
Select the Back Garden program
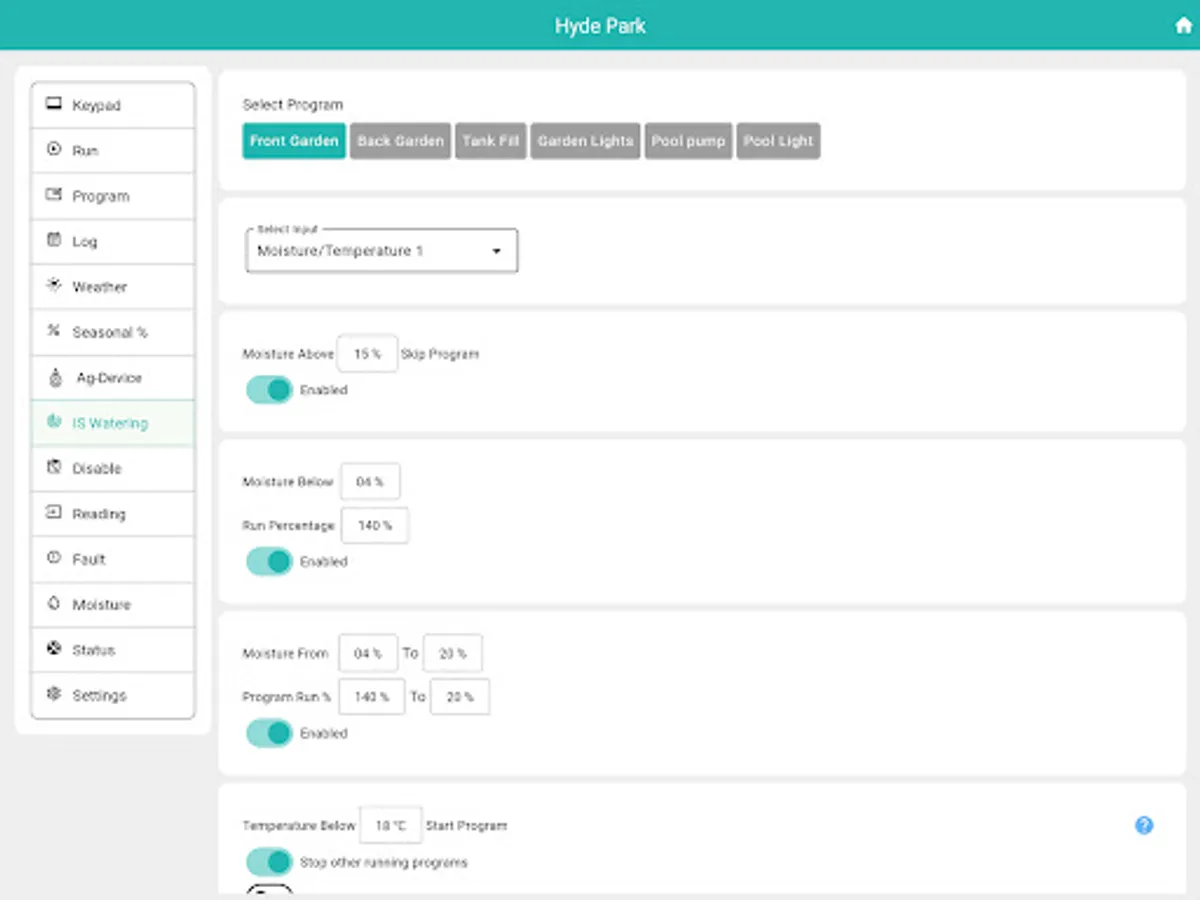click(x=400, y=141)
